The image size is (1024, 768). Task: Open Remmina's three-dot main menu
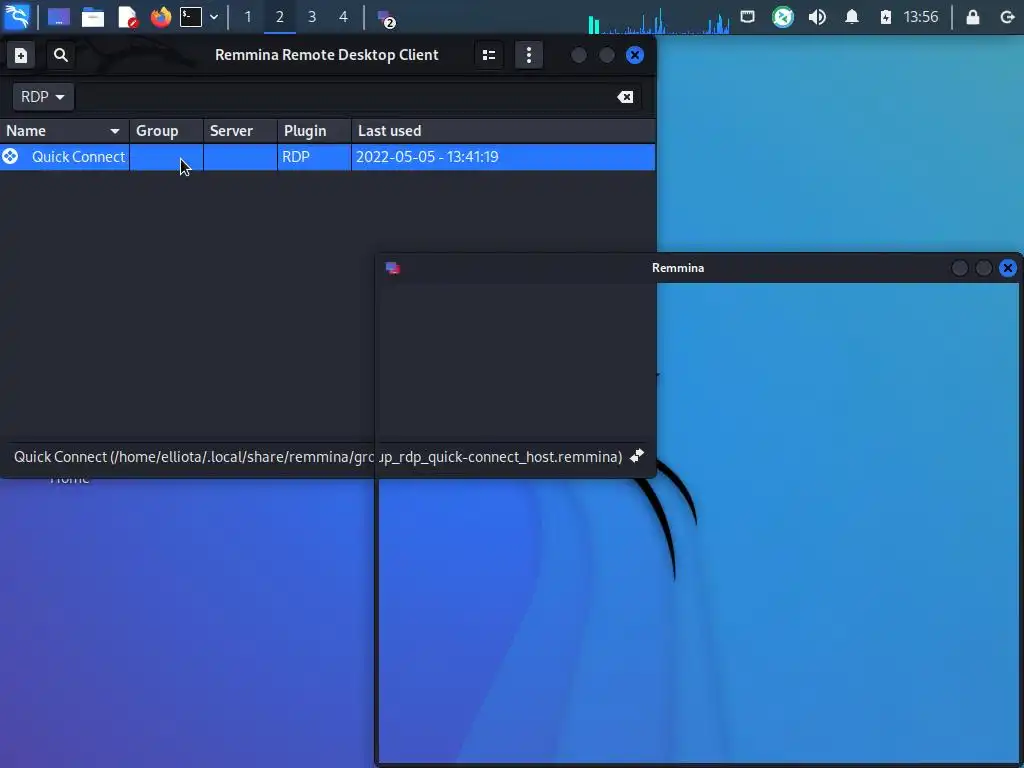[x=529, y=56]
